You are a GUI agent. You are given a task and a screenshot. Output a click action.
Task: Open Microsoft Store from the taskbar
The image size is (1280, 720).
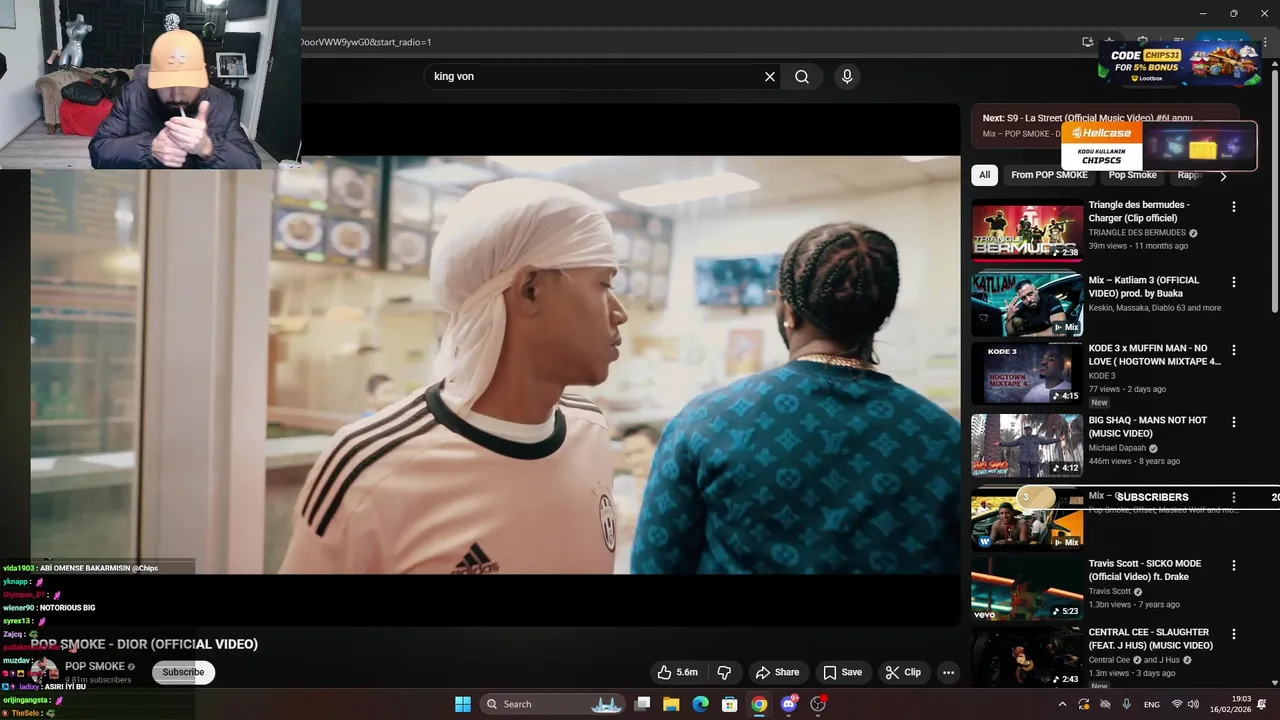click(730, 704)
